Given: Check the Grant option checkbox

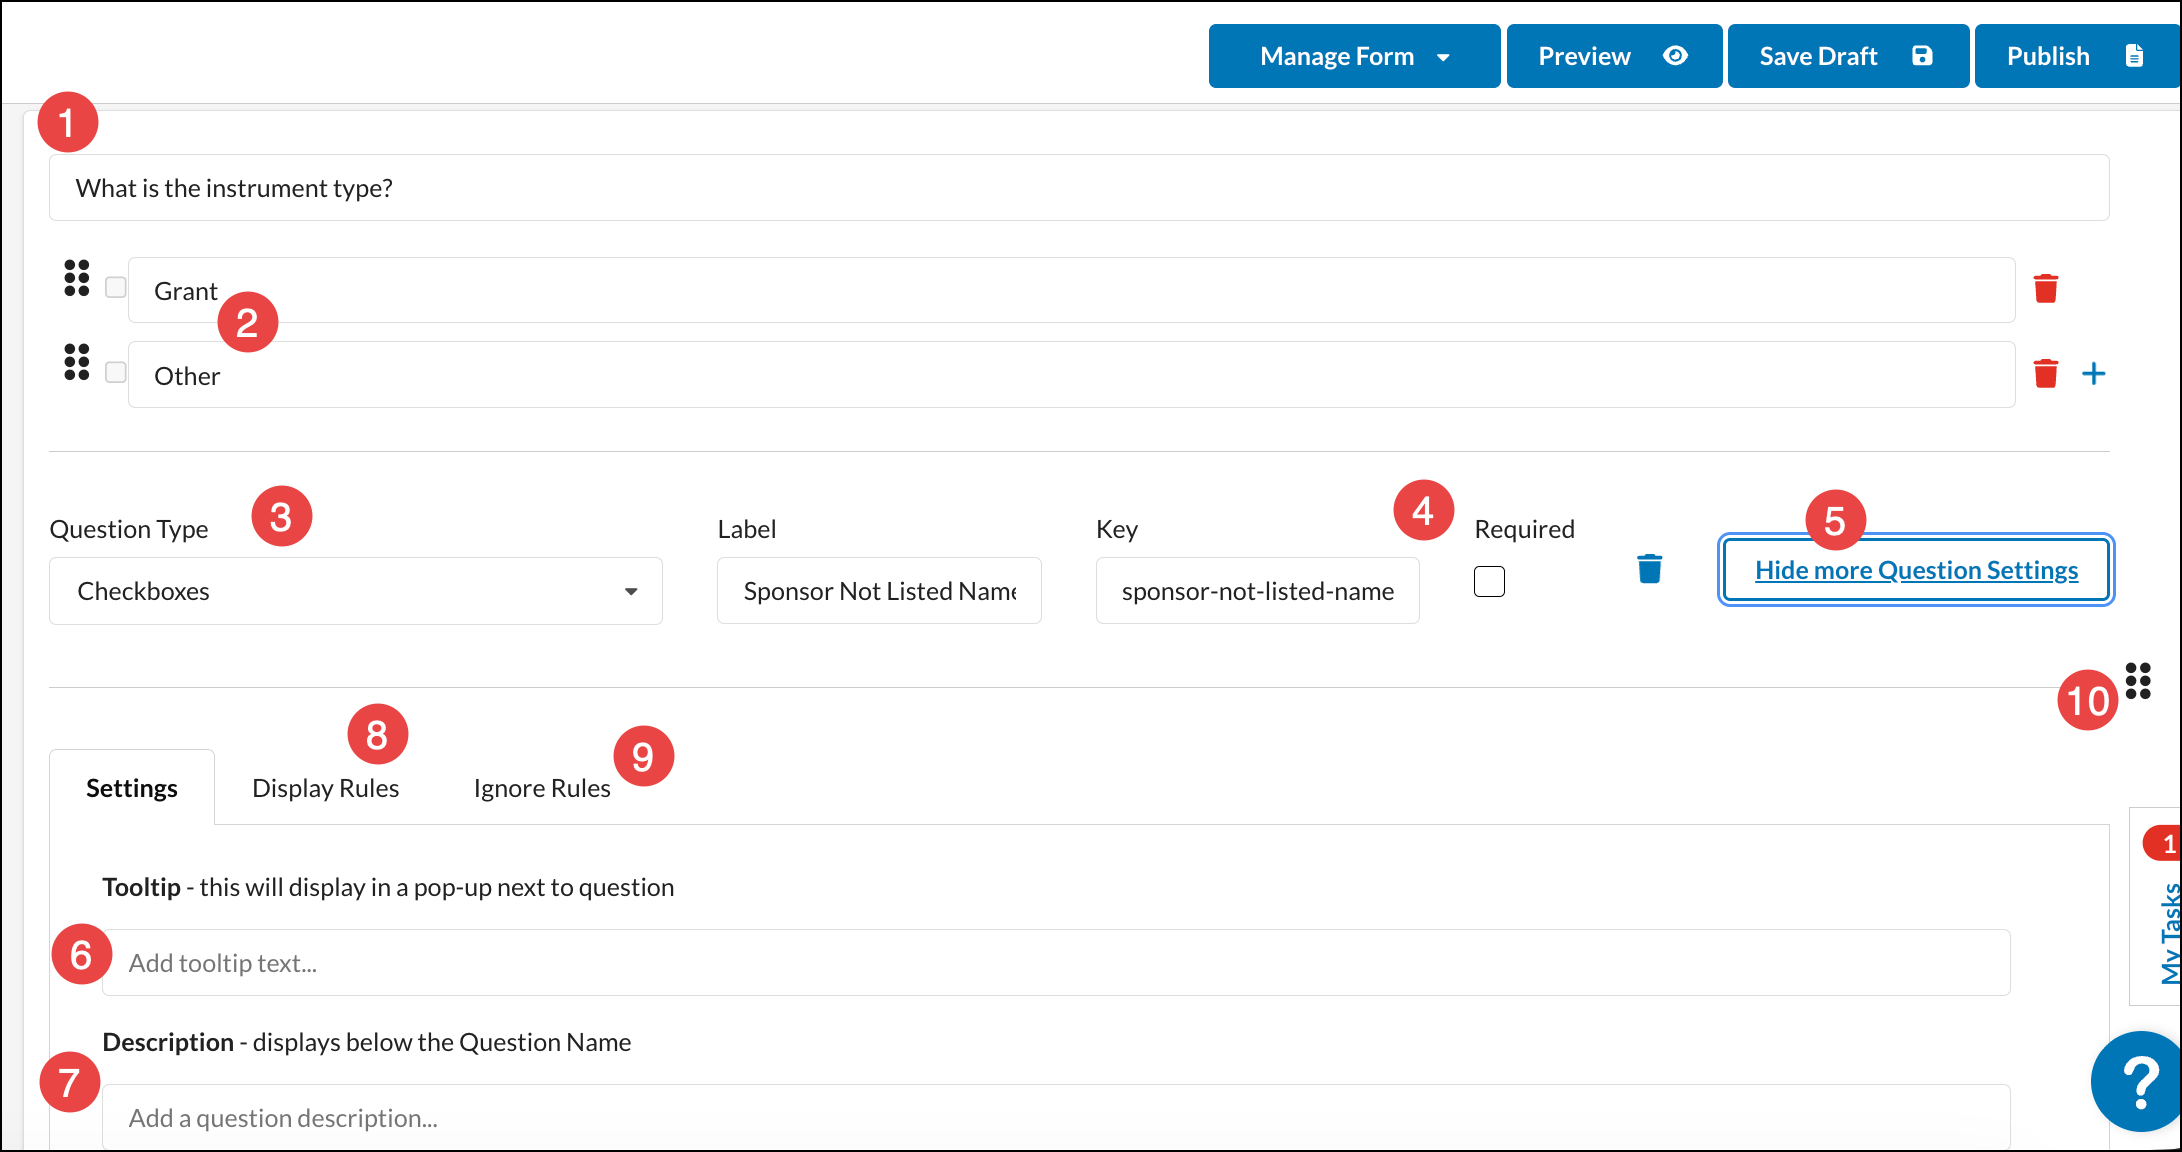Looking at the screenshot, I should (116, 287).
